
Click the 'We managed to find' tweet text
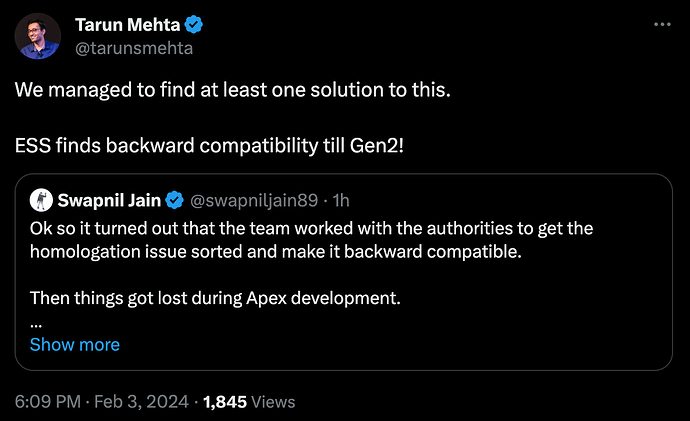click(x=233, y=90)
